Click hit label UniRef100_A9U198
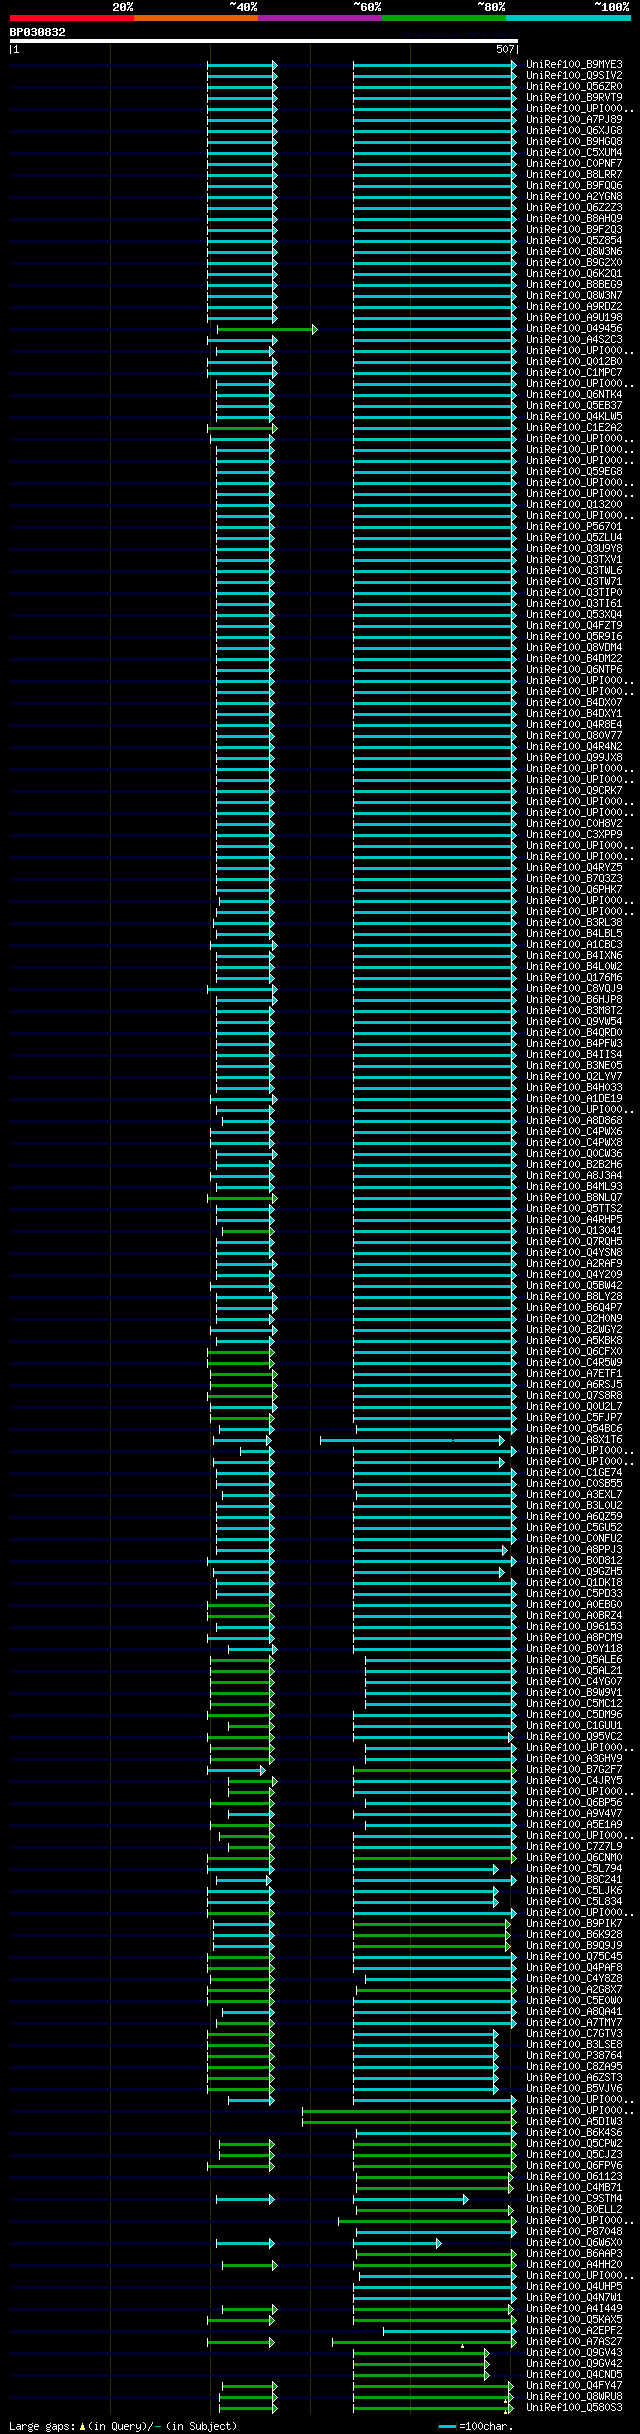This screenshot has height=2434, width=640. [x=574, y=318]
